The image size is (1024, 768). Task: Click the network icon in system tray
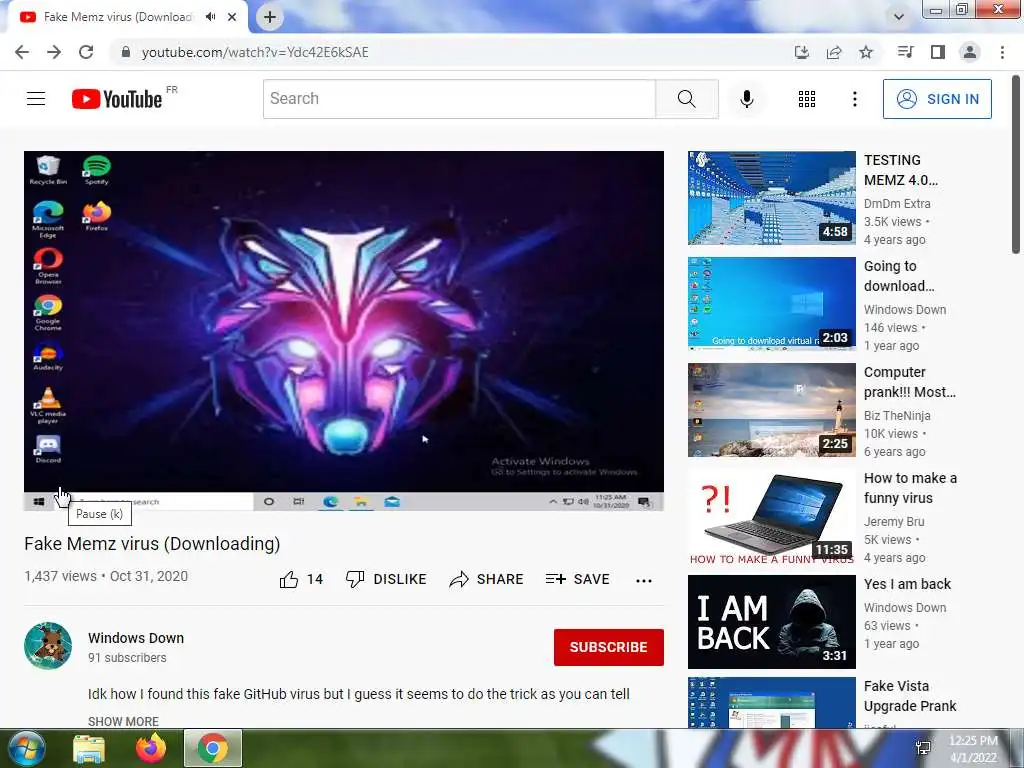pos(923,748)
